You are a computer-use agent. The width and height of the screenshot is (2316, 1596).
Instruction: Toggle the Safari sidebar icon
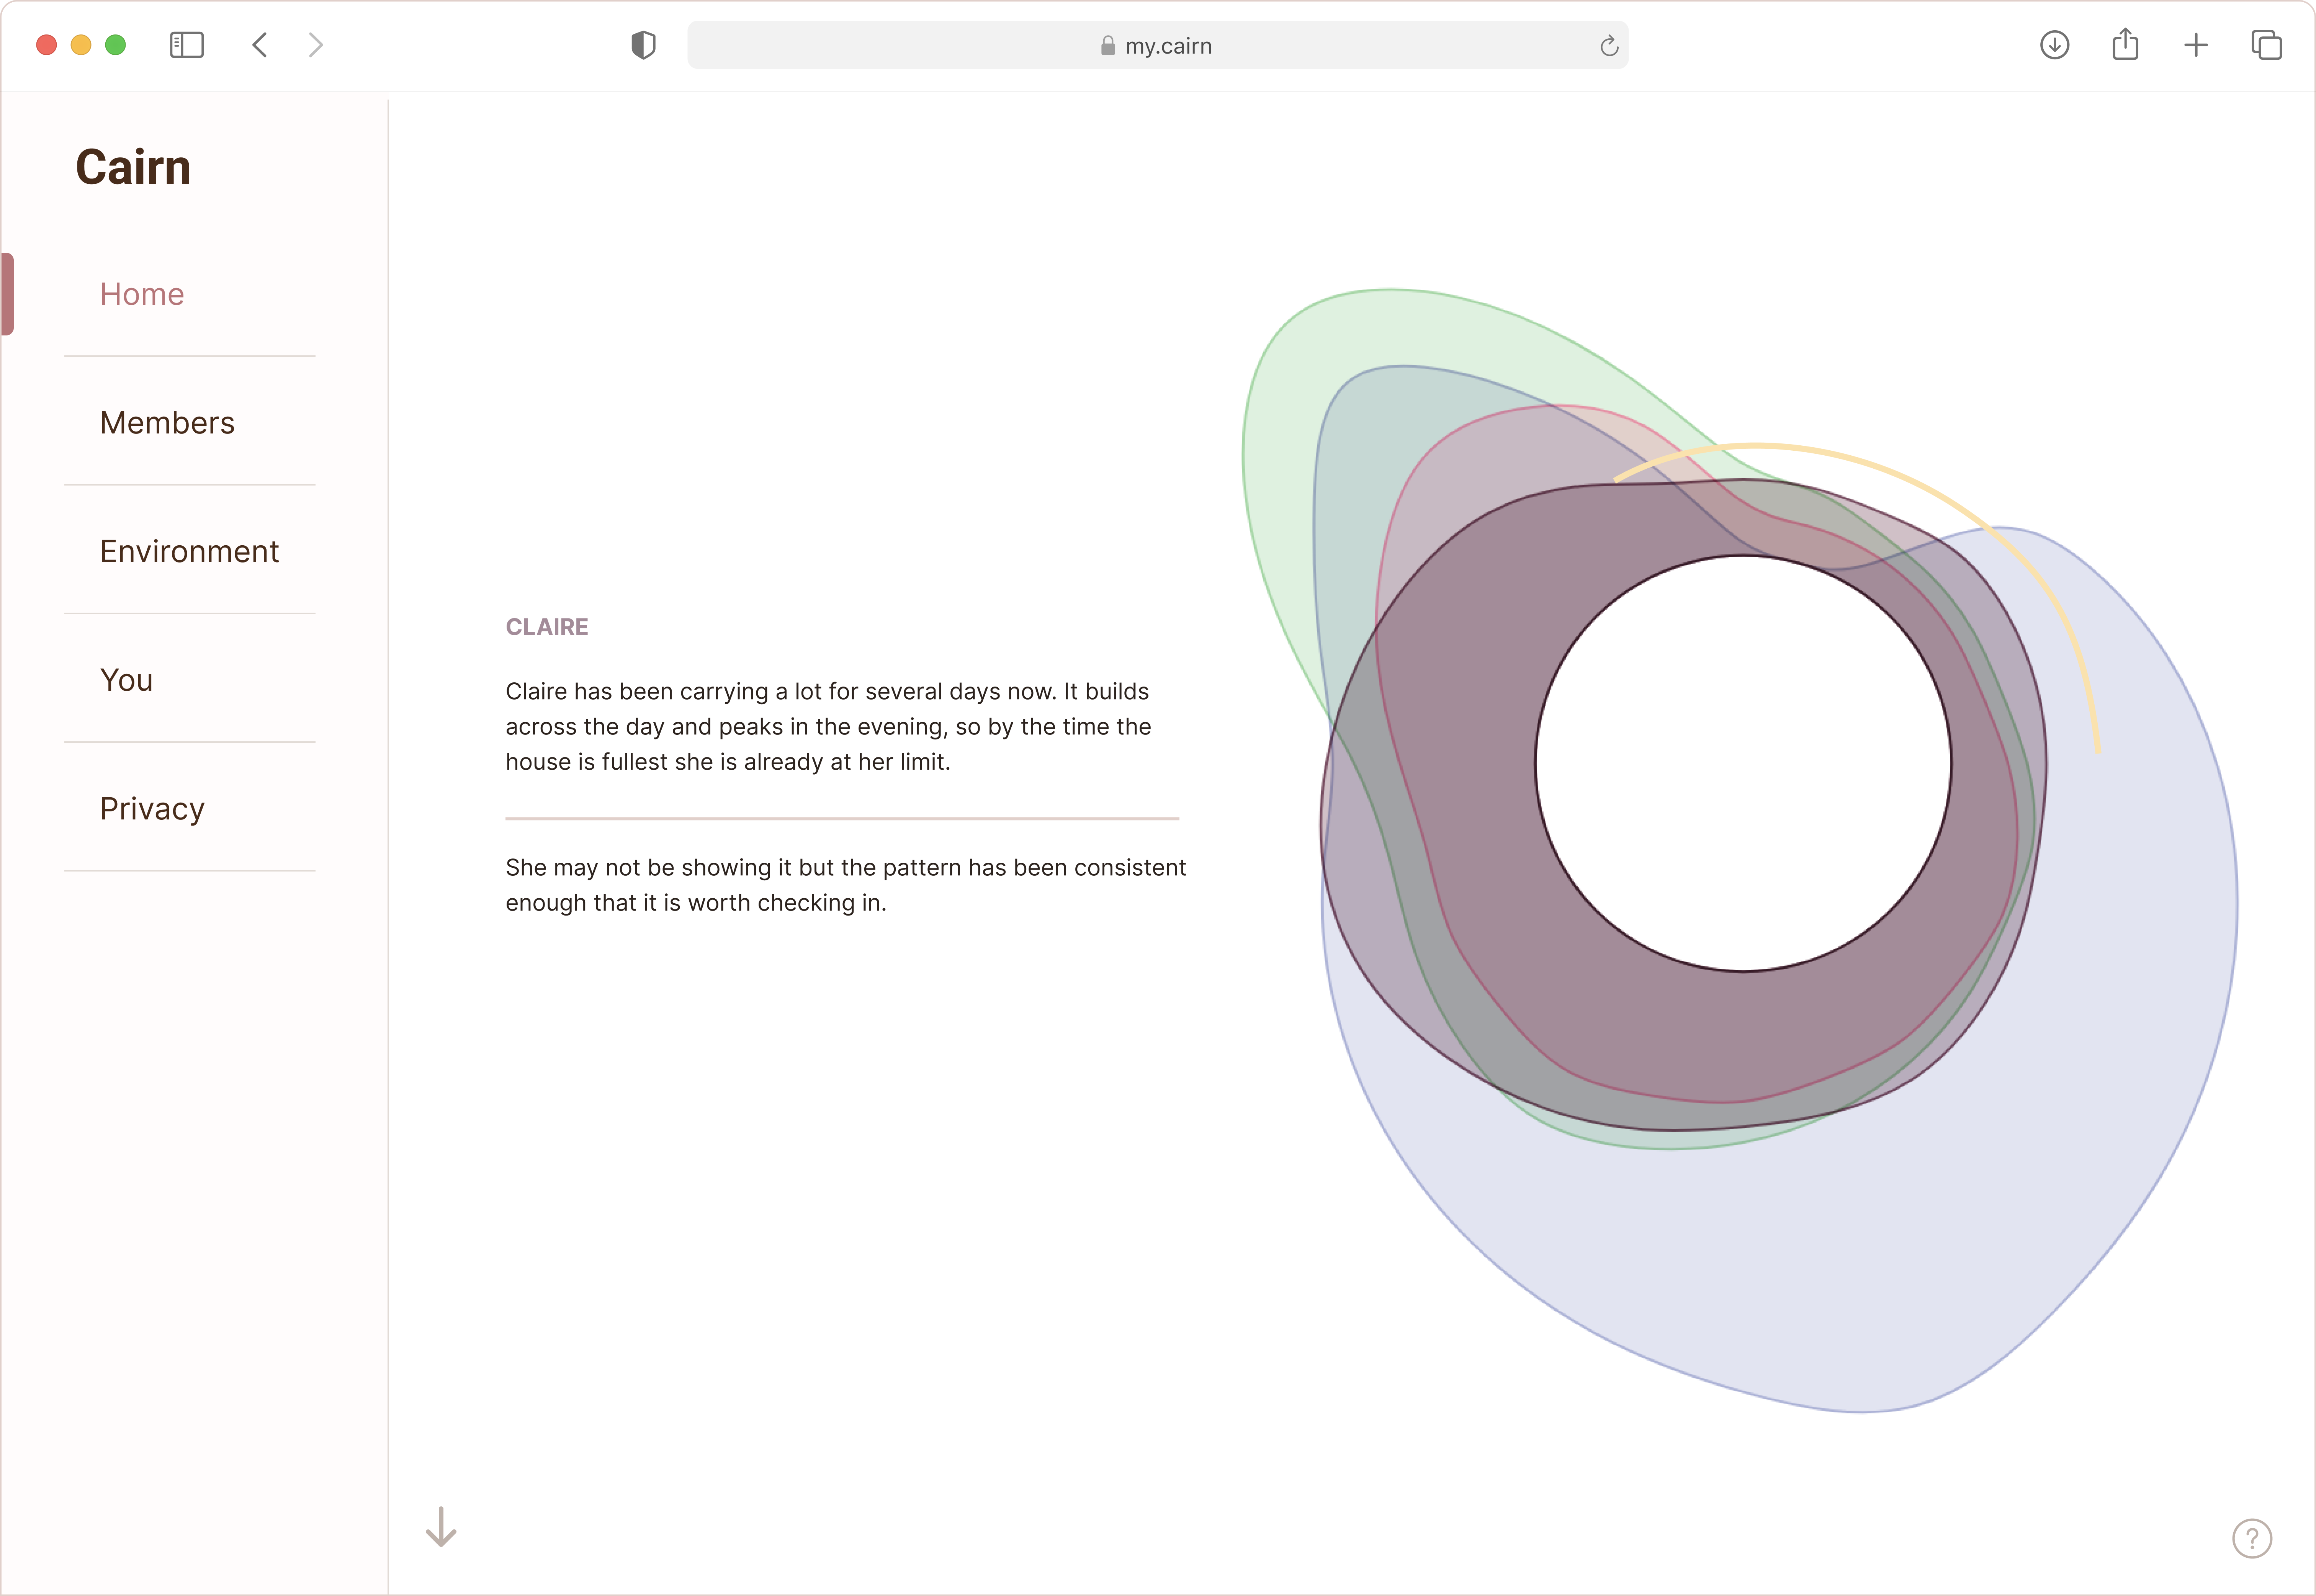coord(187,45)
